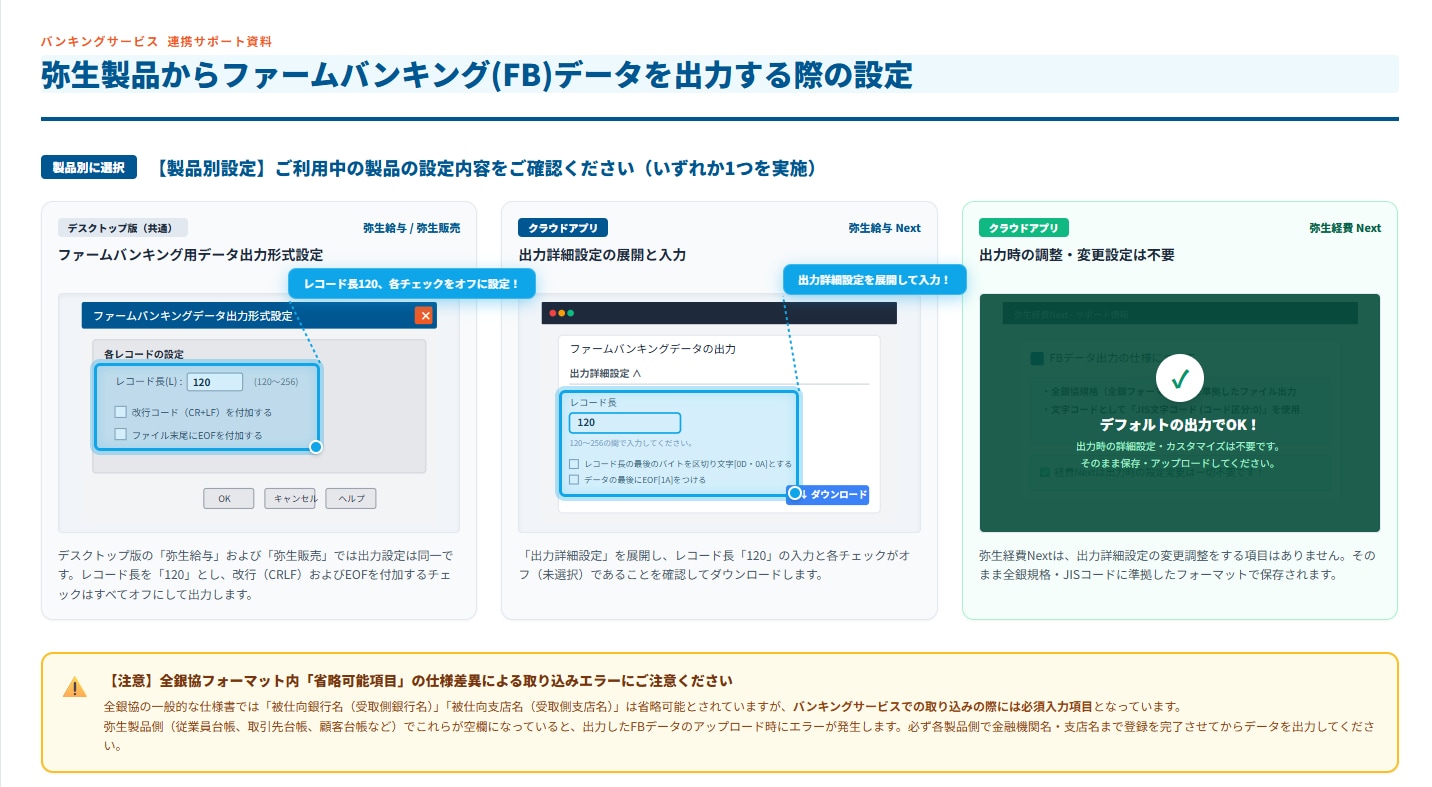
Task: Toggle 区切り文字[0D・0A]とする checkbox
Action: click(574, 464)
